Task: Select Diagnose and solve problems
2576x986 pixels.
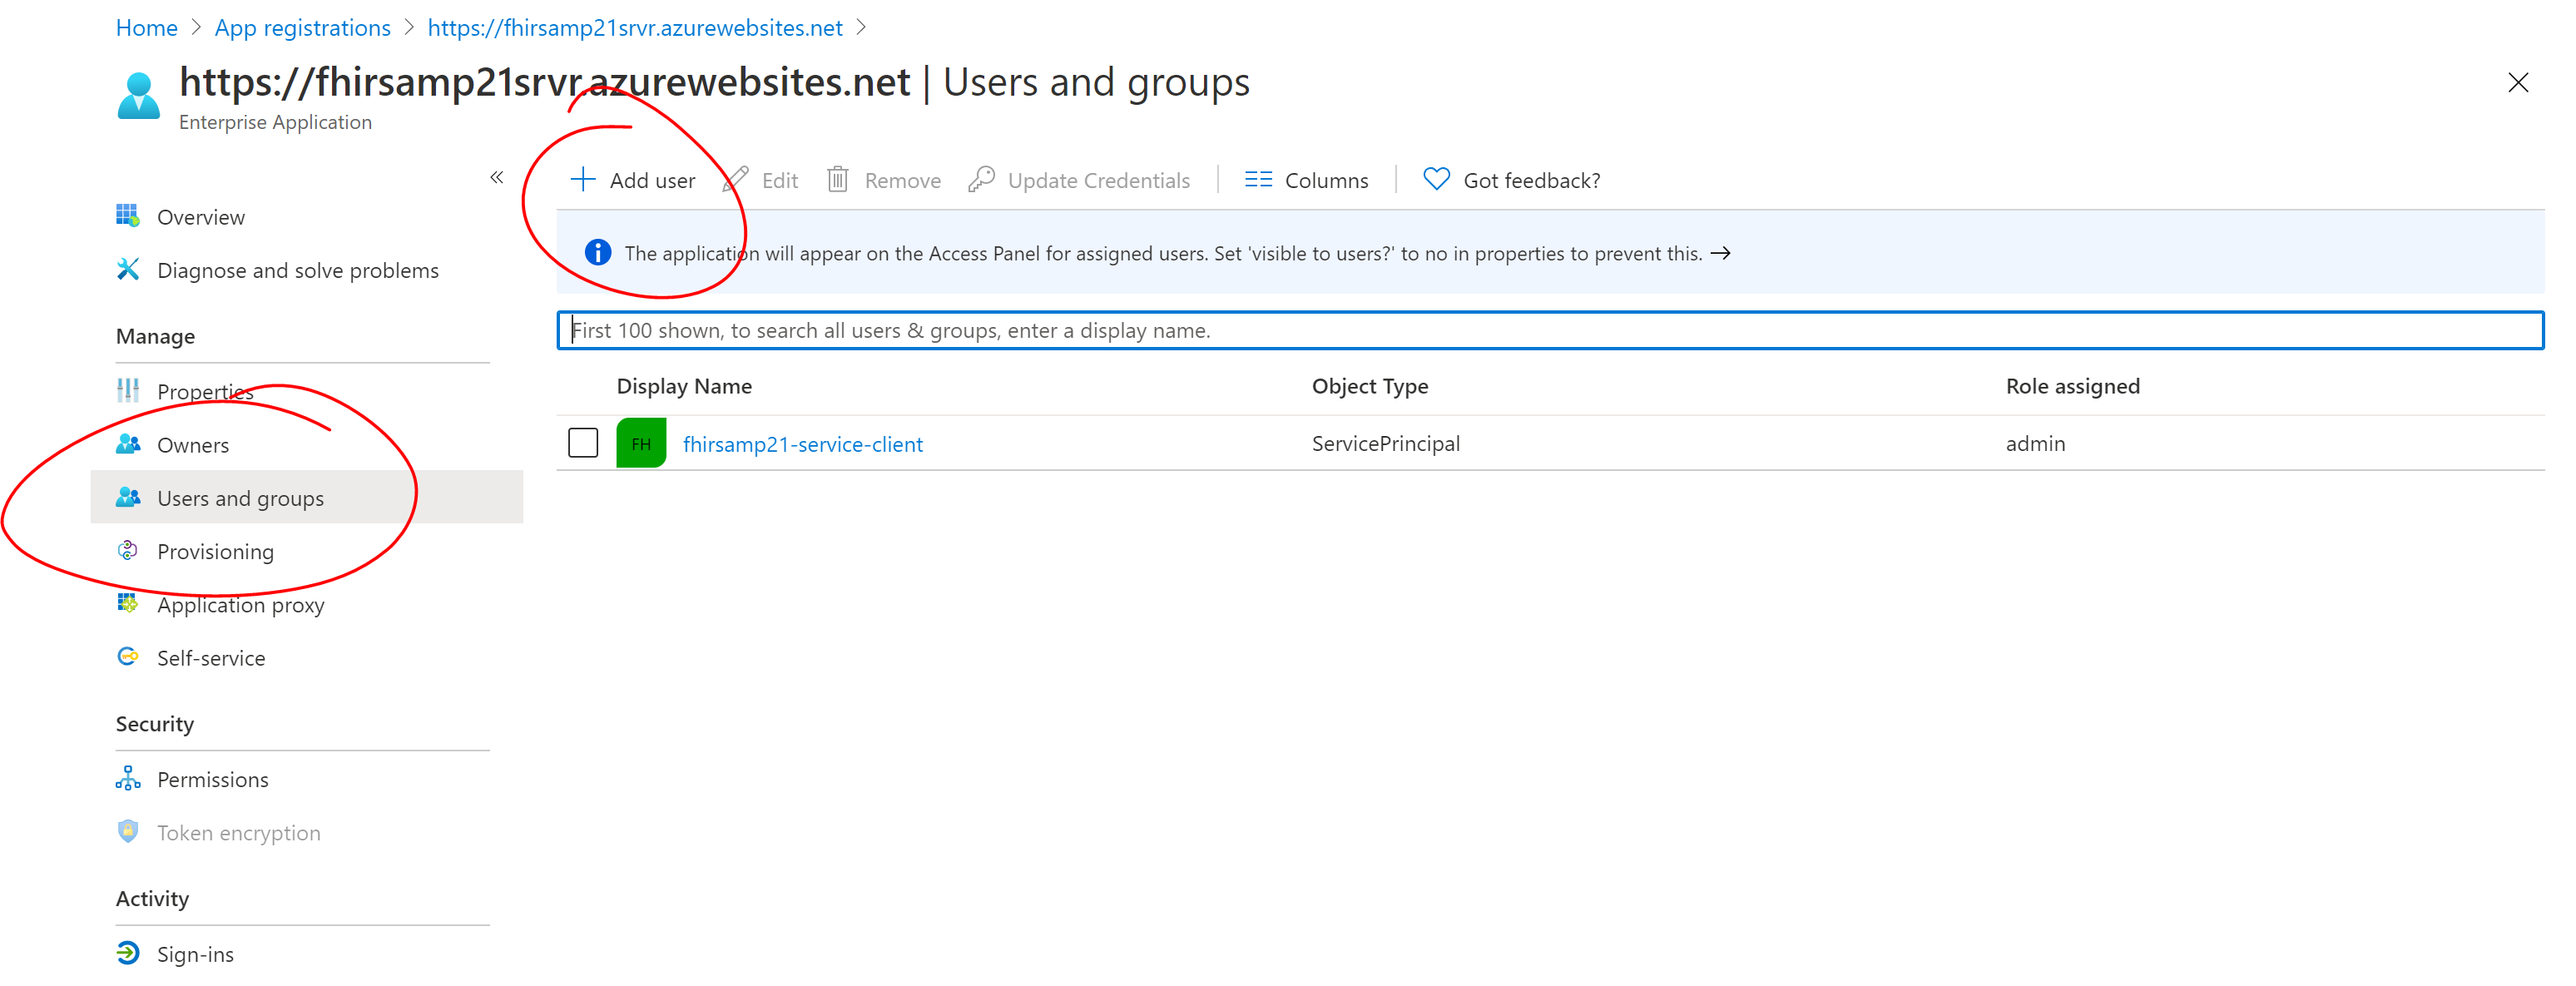Action: pos(297,269)
